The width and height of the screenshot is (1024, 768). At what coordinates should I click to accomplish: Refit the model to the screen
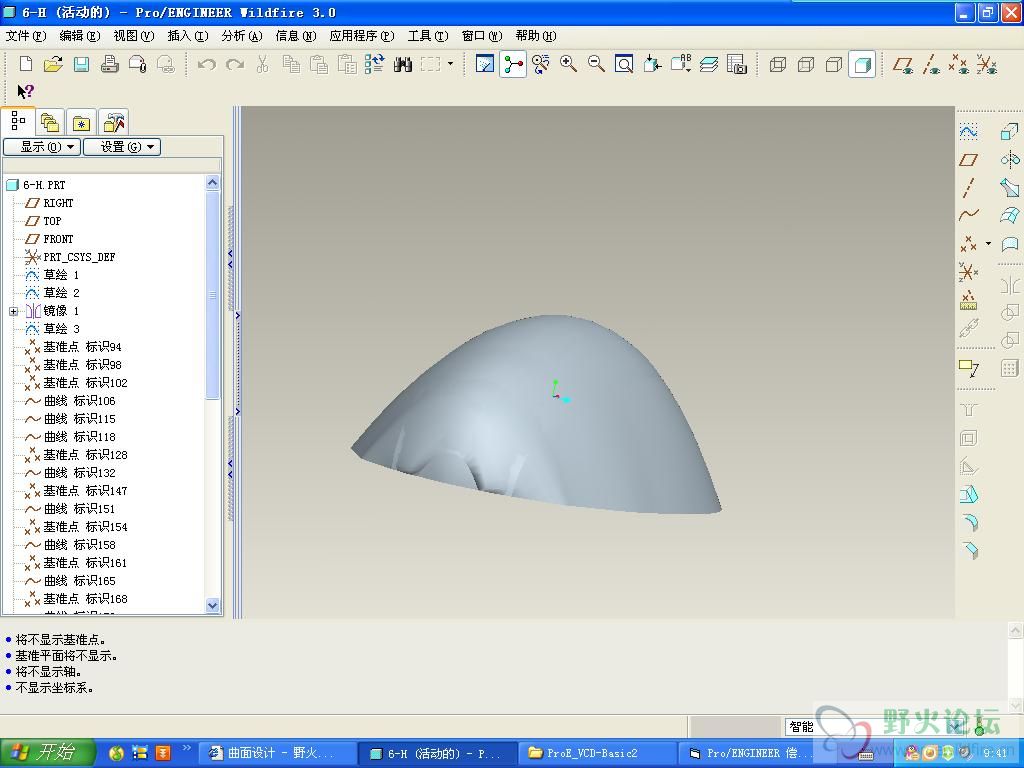[624, 64]
